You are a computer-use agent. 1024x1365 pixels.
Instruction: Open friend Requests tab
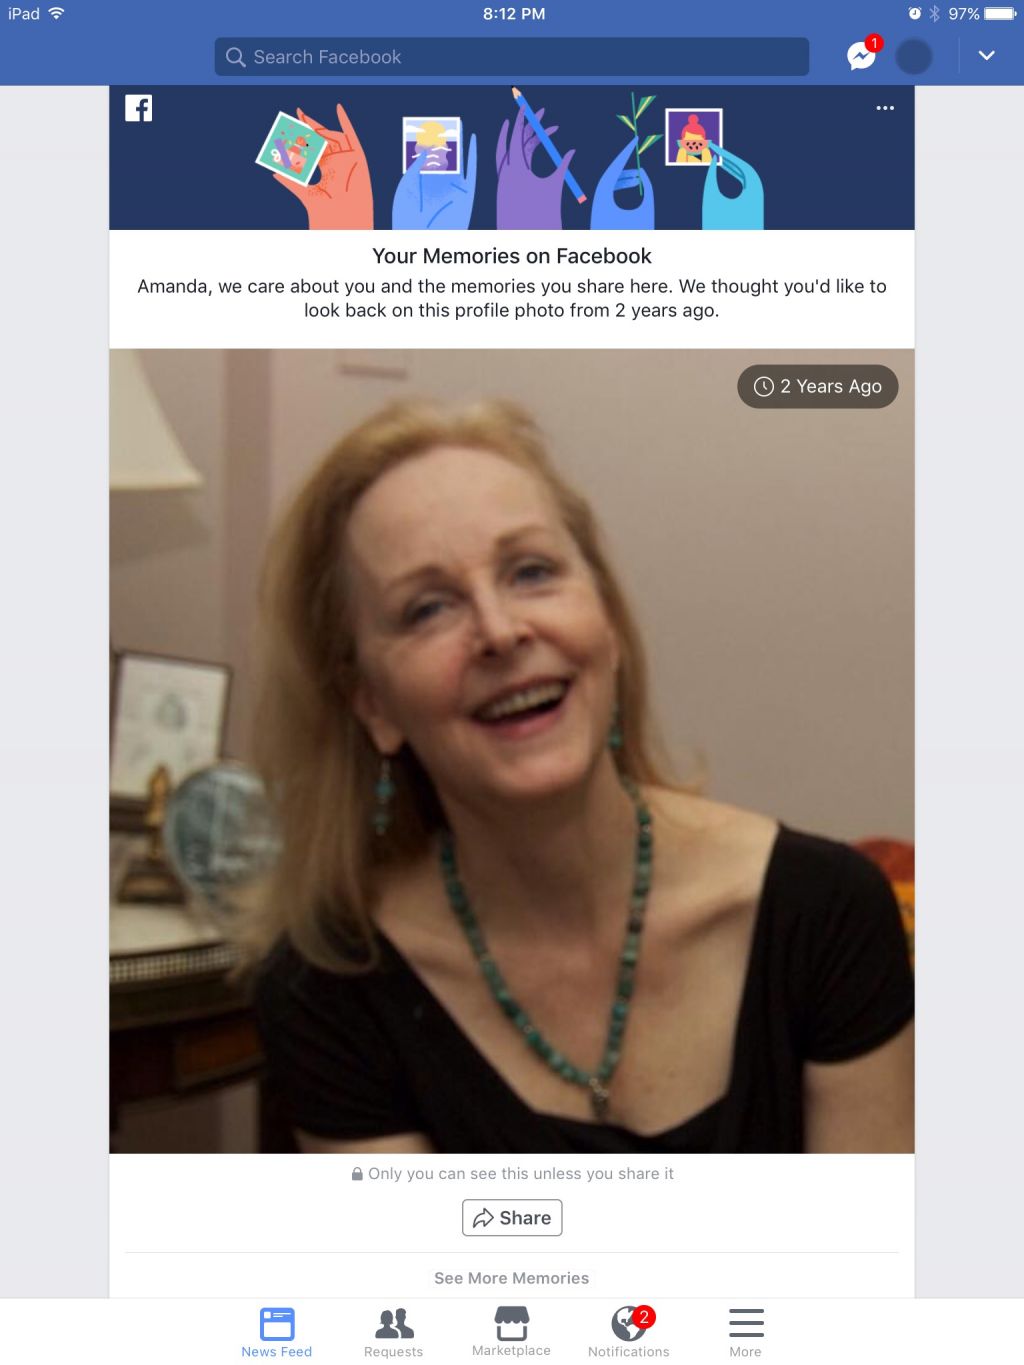point(394,1333)
